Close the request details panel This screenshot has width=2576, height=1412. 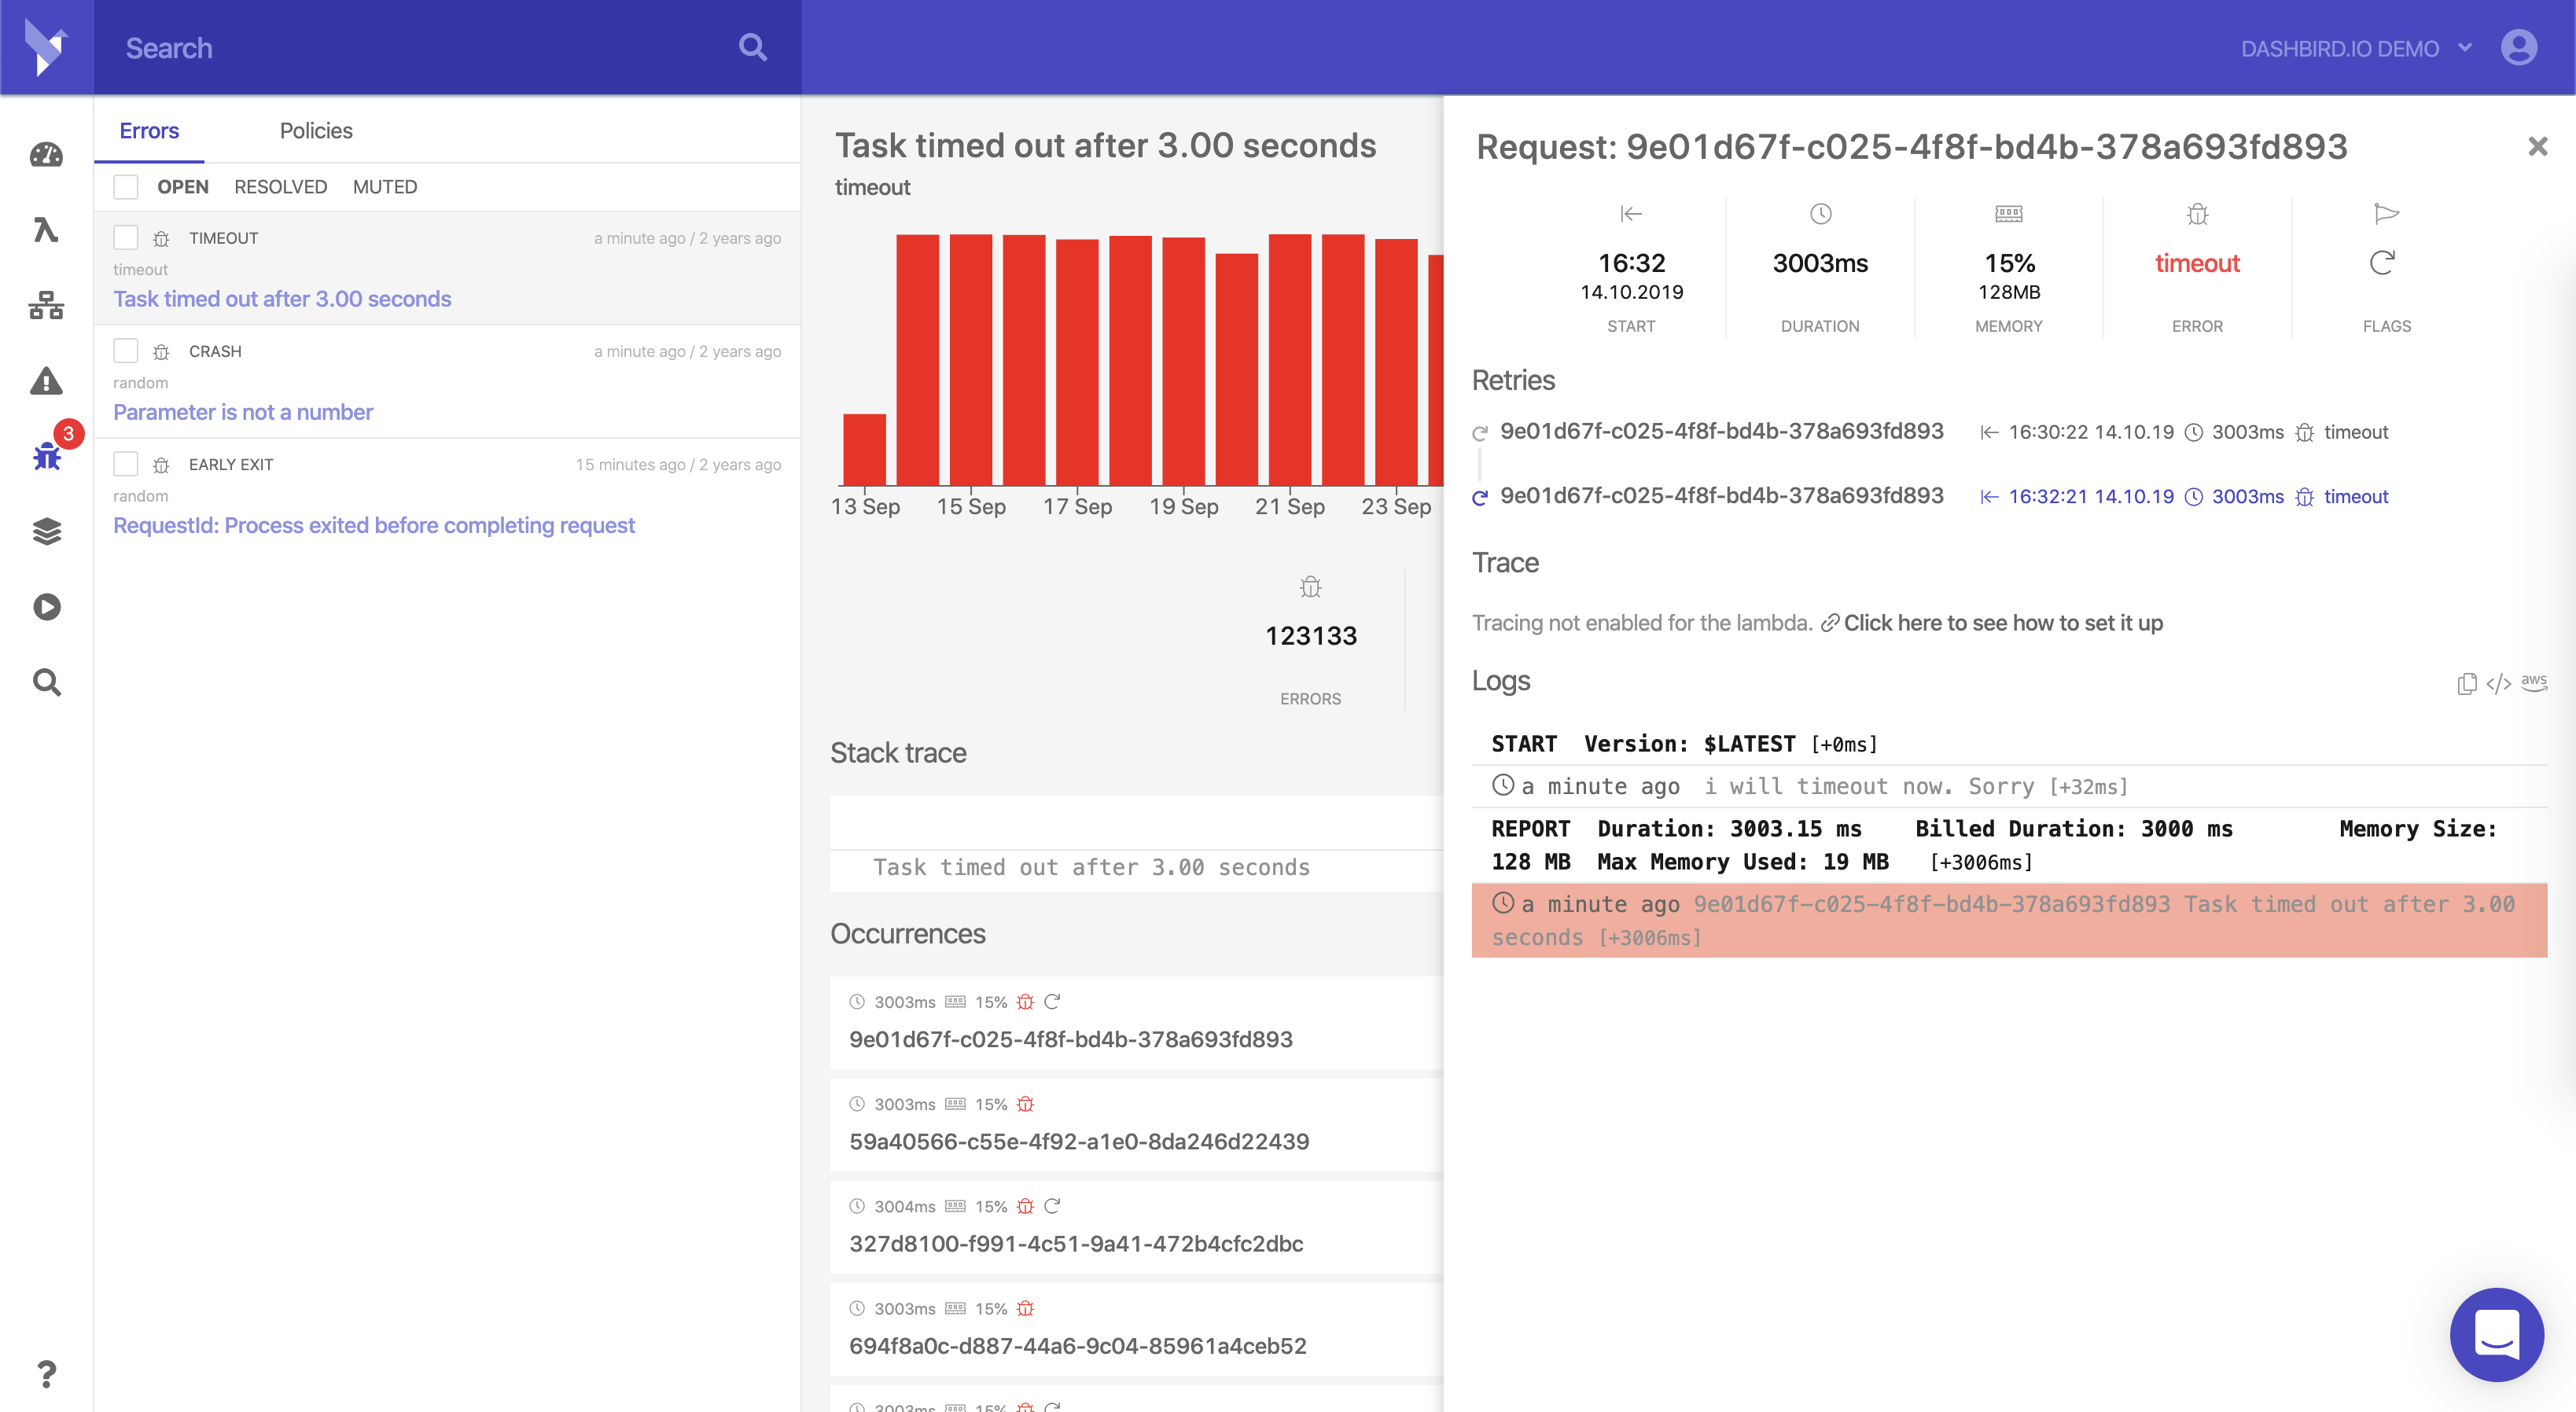pos(2537,147)
